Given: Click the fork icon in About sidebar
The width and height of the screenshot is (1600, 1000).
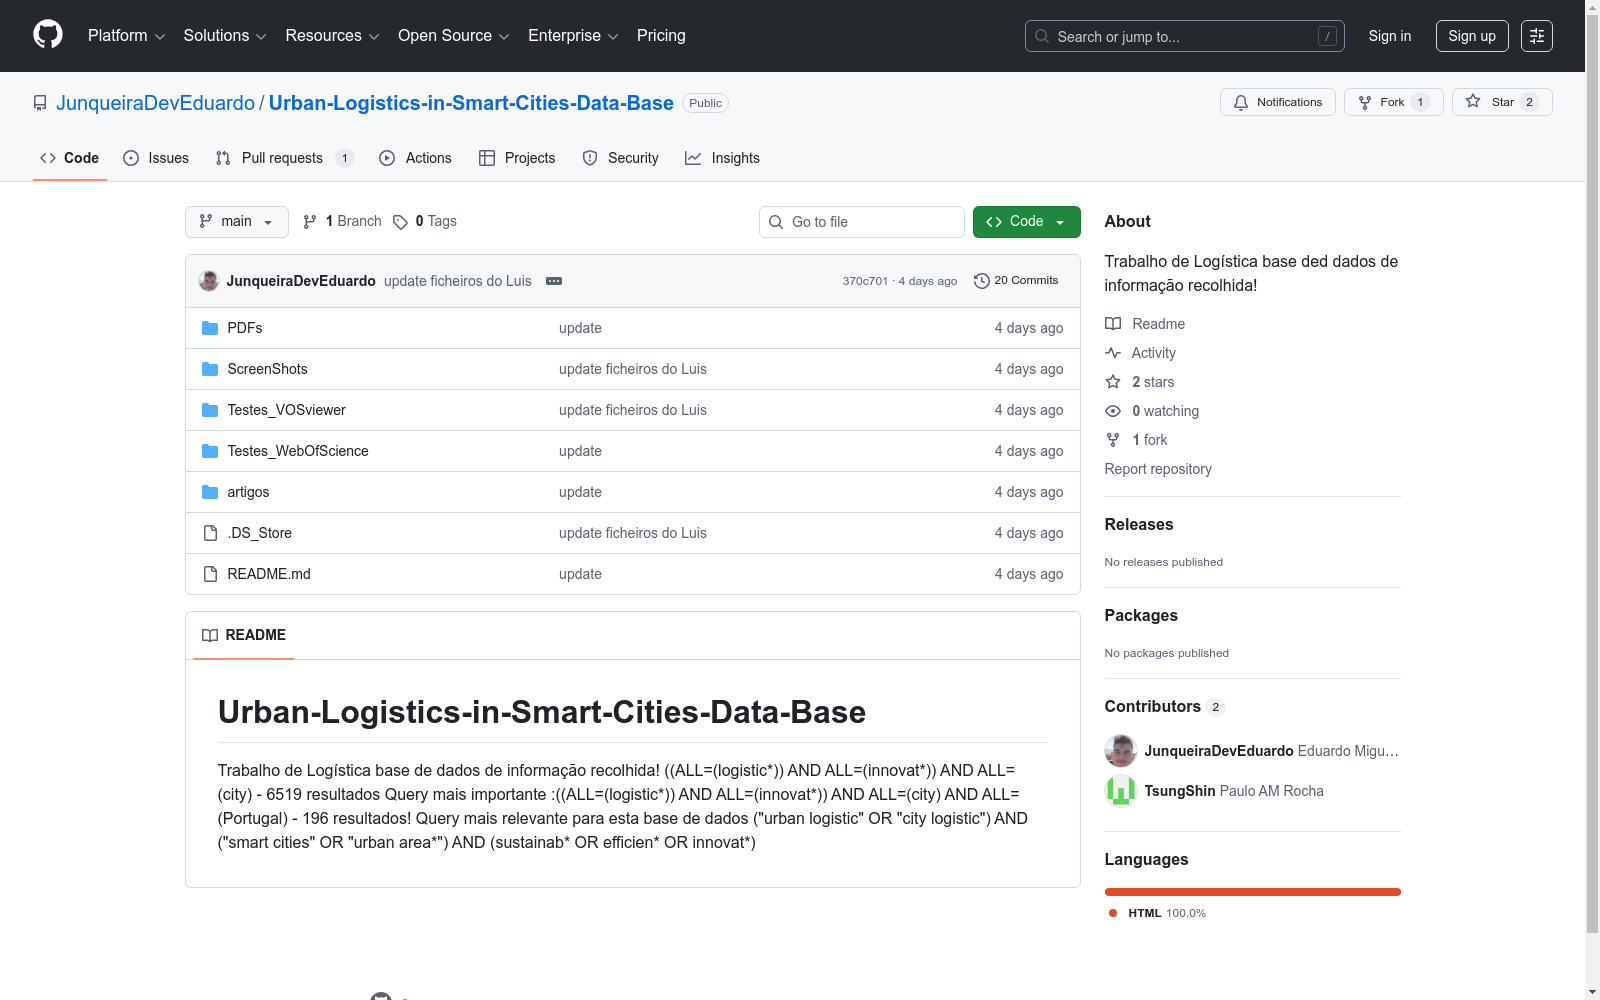Looking at the screenshot, I should tap(1113, 440).
